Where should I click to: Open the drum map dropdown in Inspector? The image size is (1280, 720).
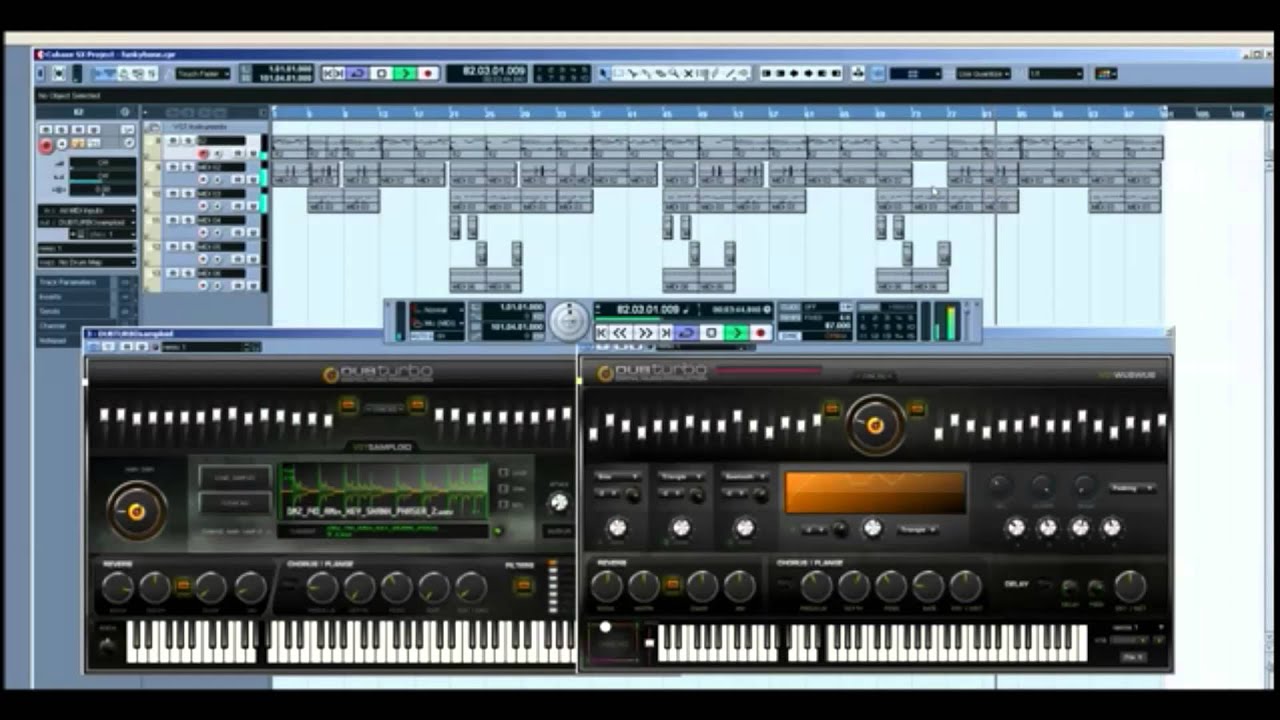87,262
